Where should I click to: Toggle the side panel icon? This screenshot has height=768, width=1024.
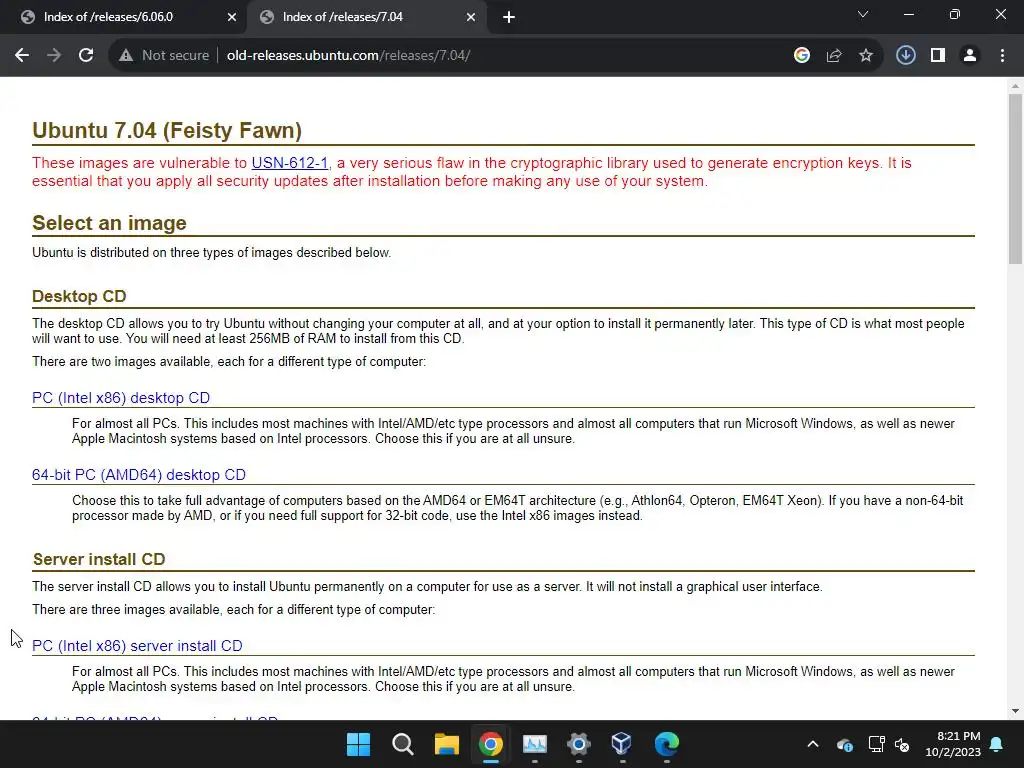point(938,56)
